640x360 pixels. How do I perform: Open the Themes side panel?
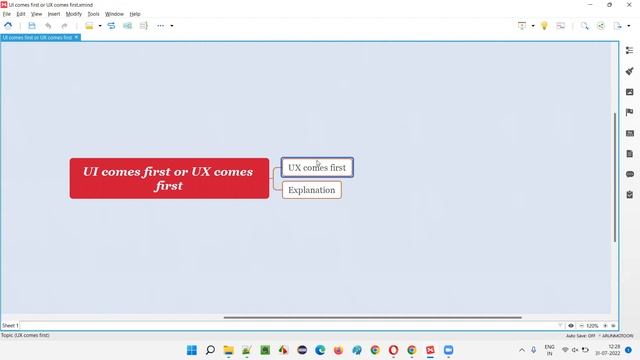630,133
